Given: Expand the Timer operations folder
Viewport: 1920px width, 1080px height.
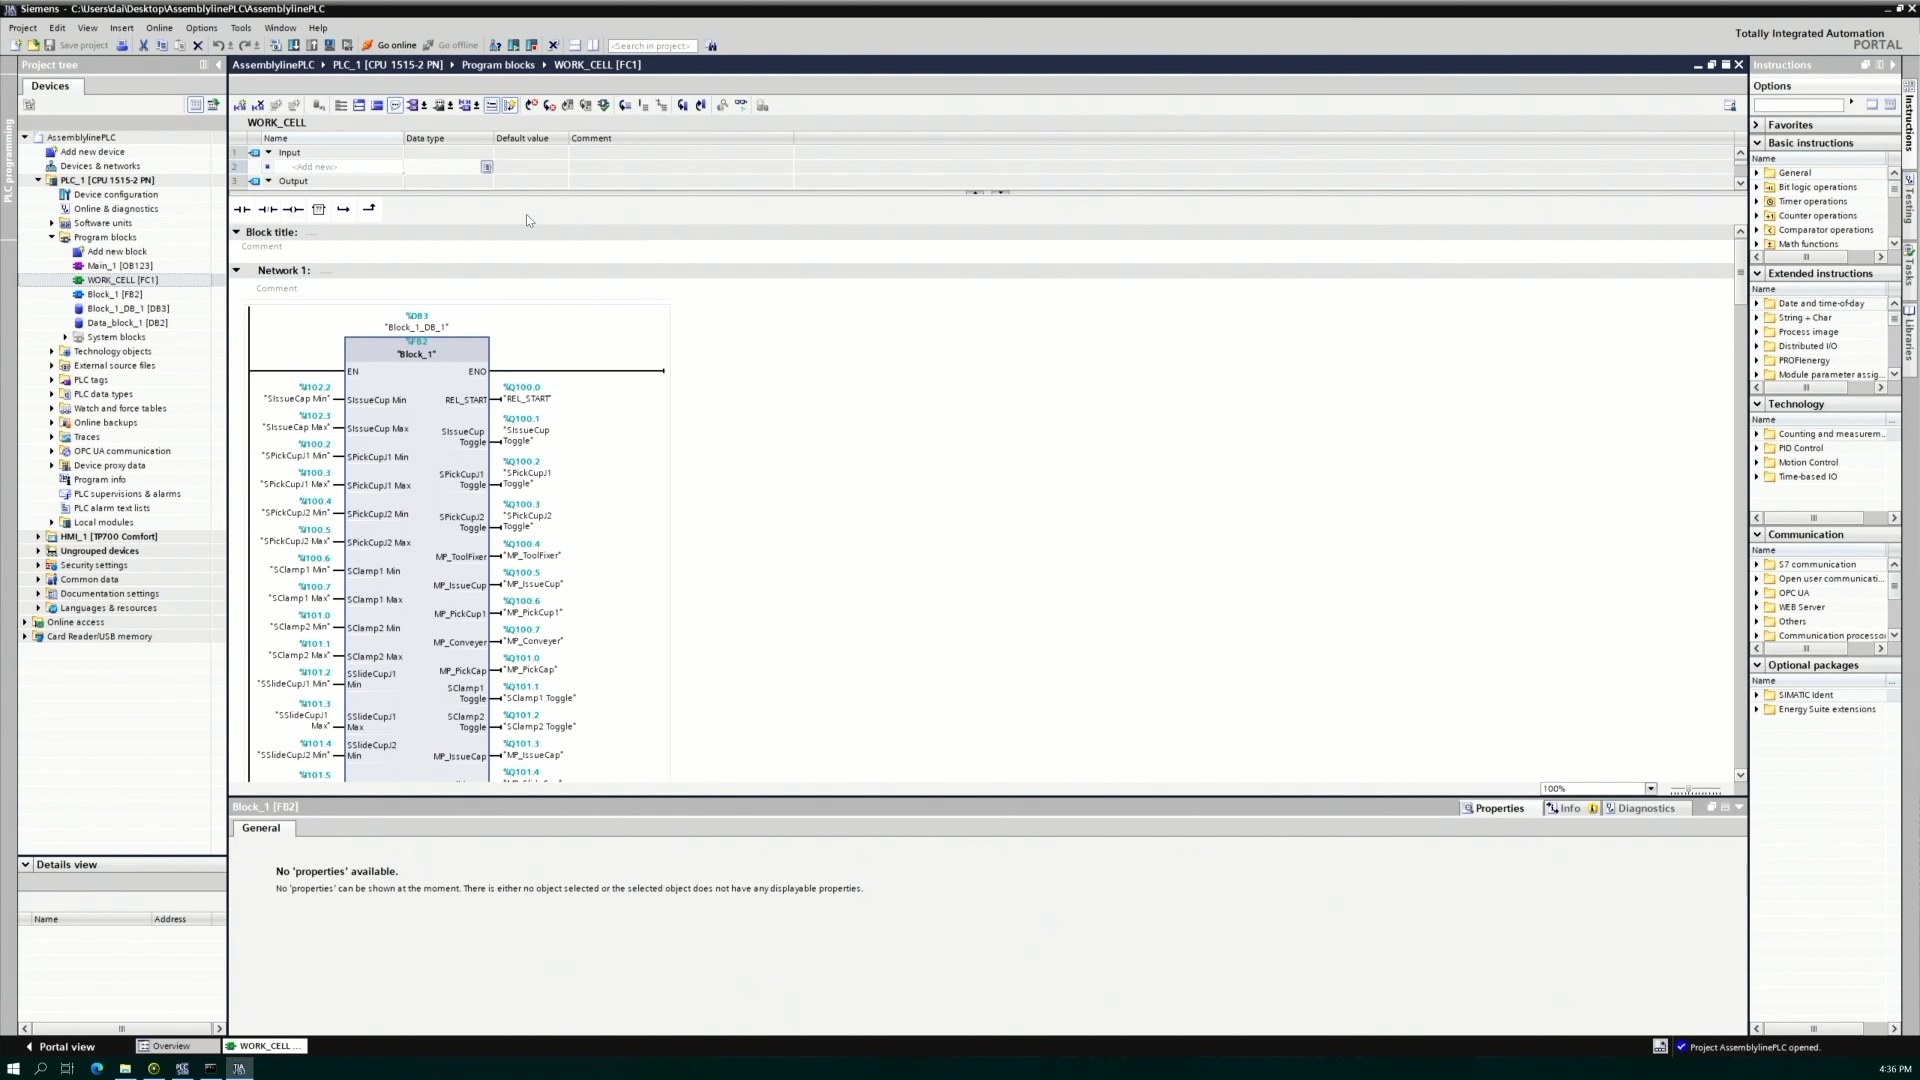Looking at the screenshot, I should click(x=1757, y=201).
